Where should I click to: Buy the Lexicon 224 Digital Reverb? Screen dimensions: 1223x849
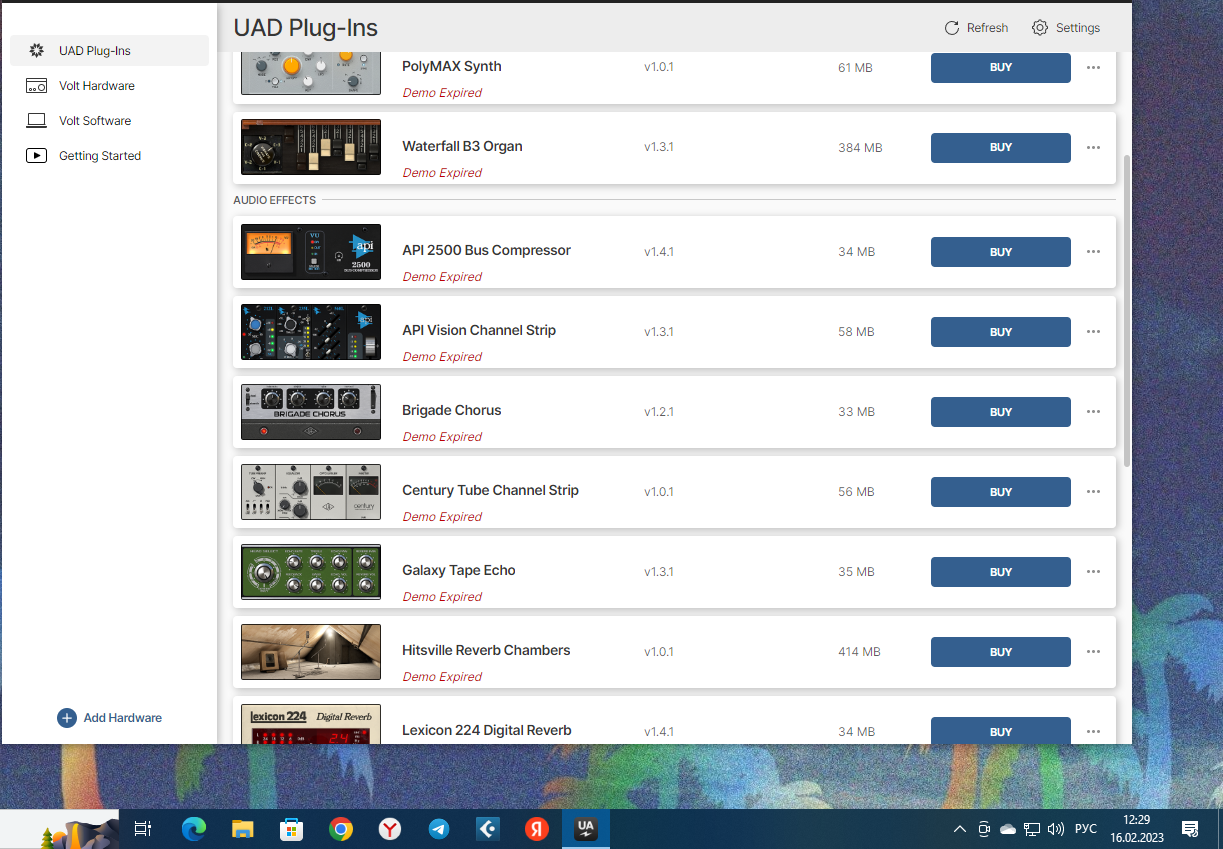[x=1001, y=731]
